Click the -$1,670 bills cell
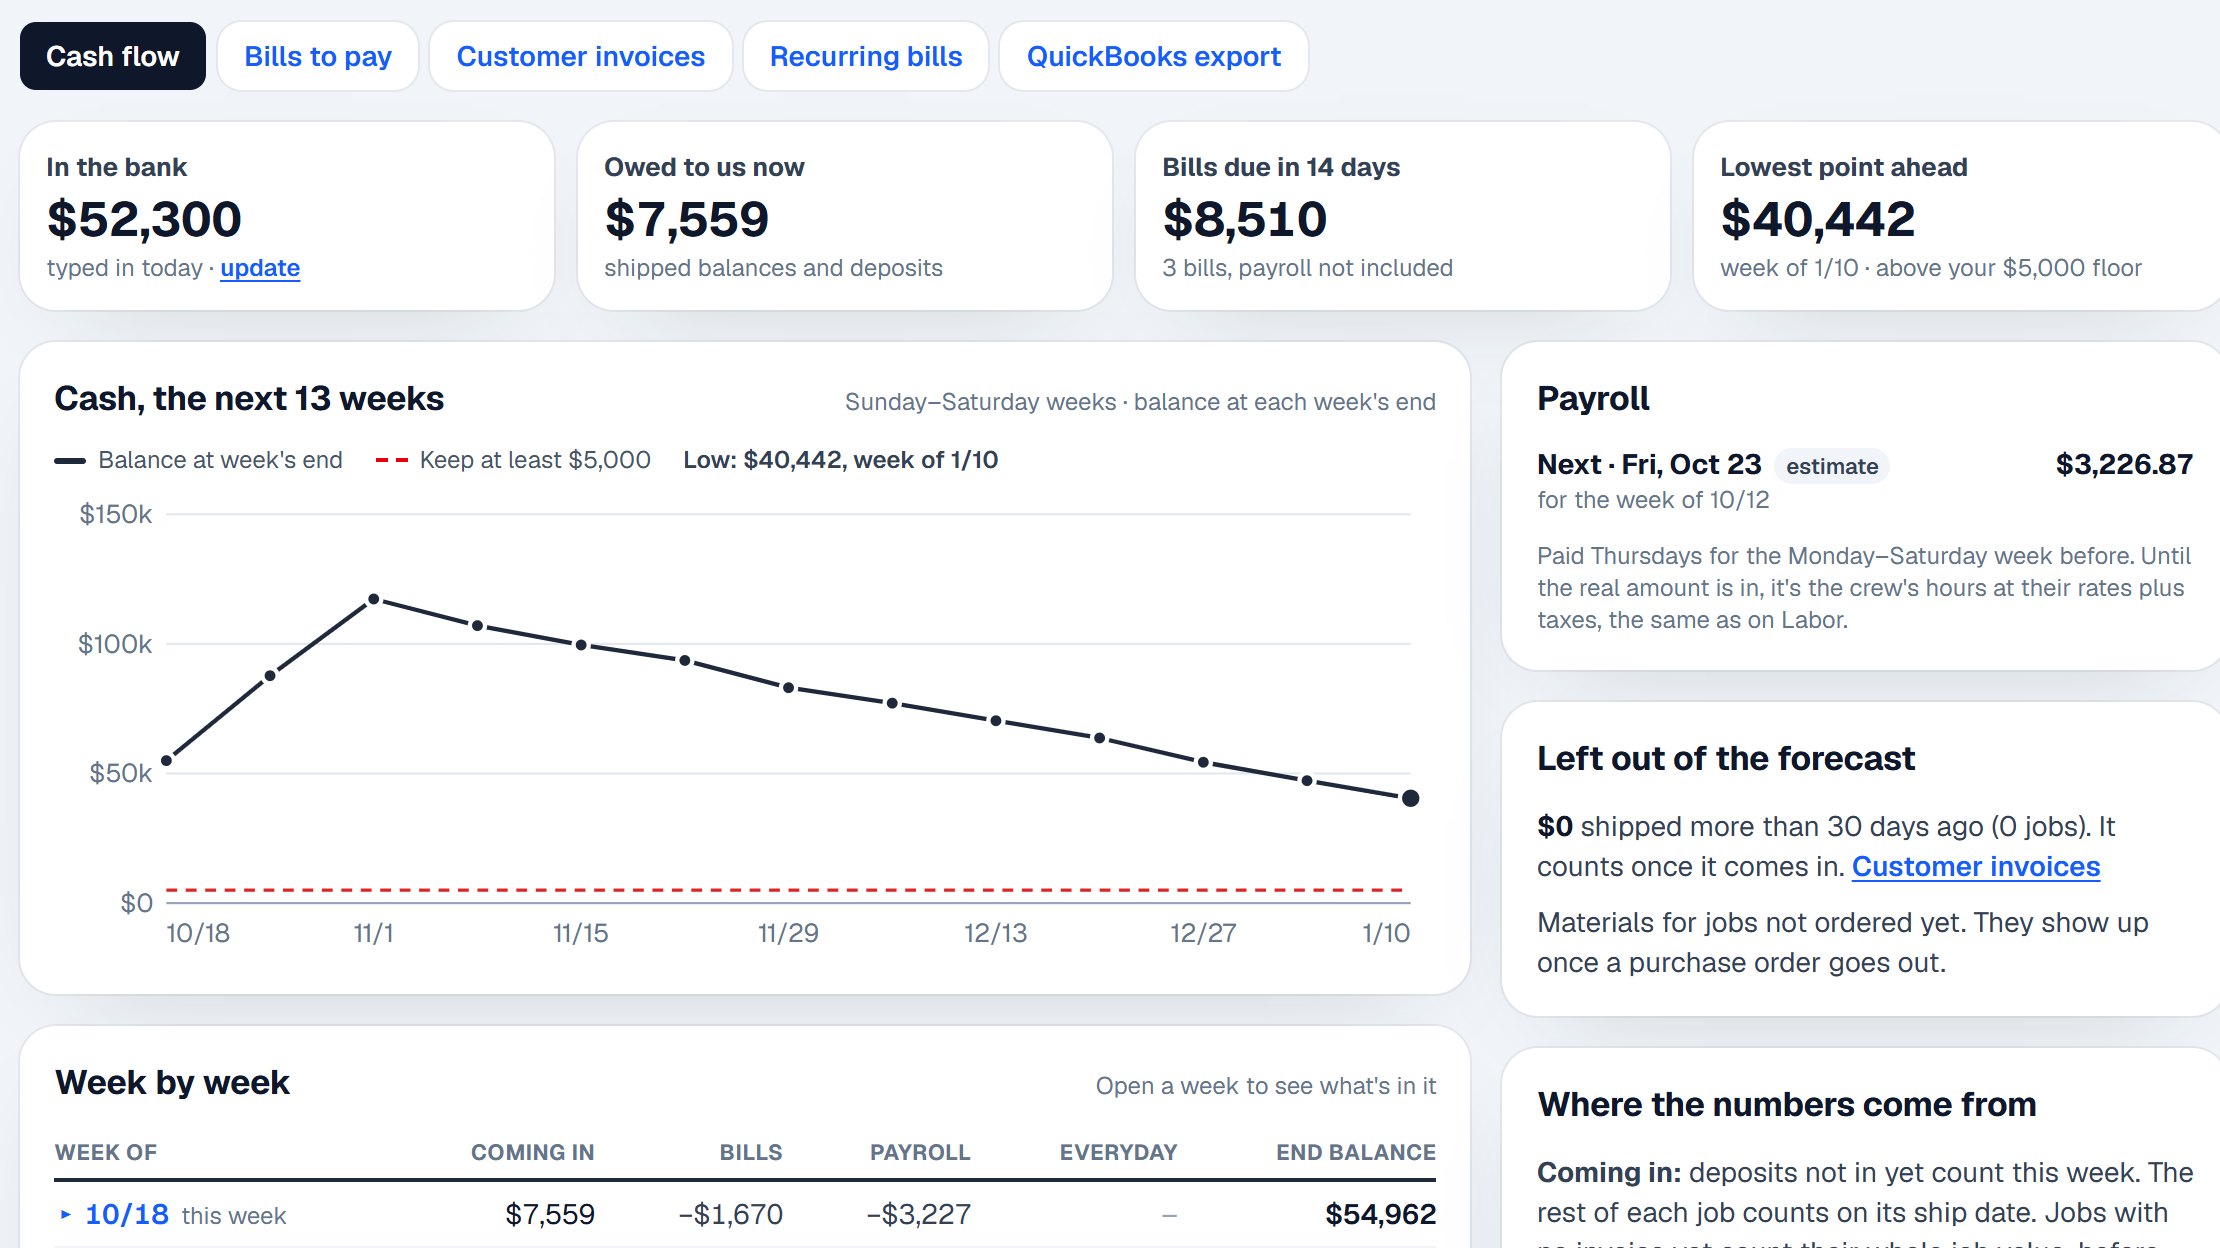Image resolution: width=2220 pixels, height=1248 pixels. point(731,1214)
